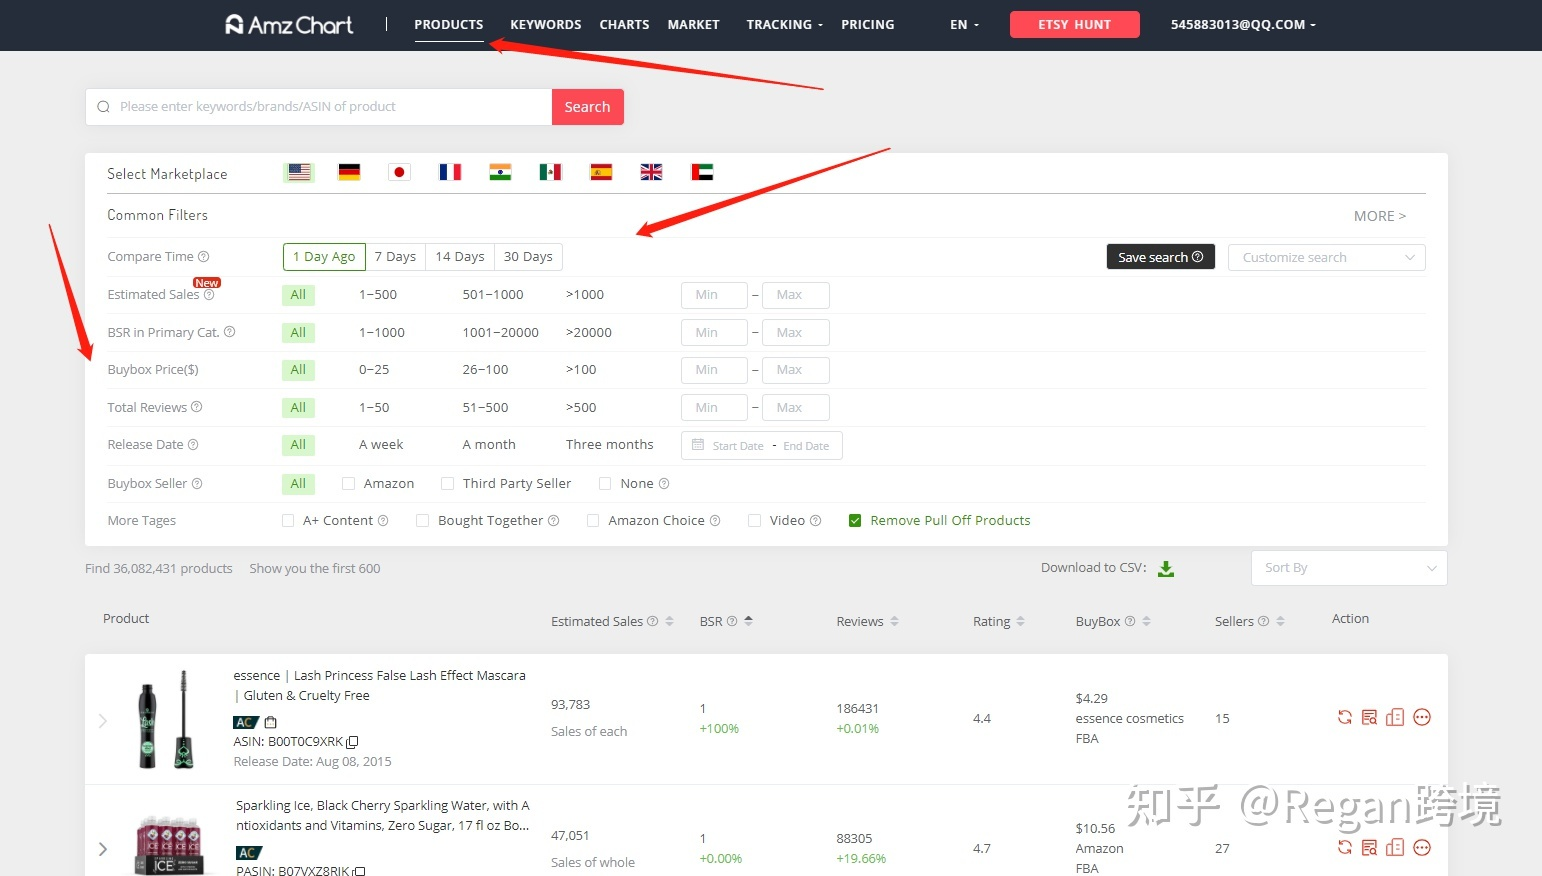The image size is (1542, 876).
Task: Click the red Search button
Action: tap(587, 107)
